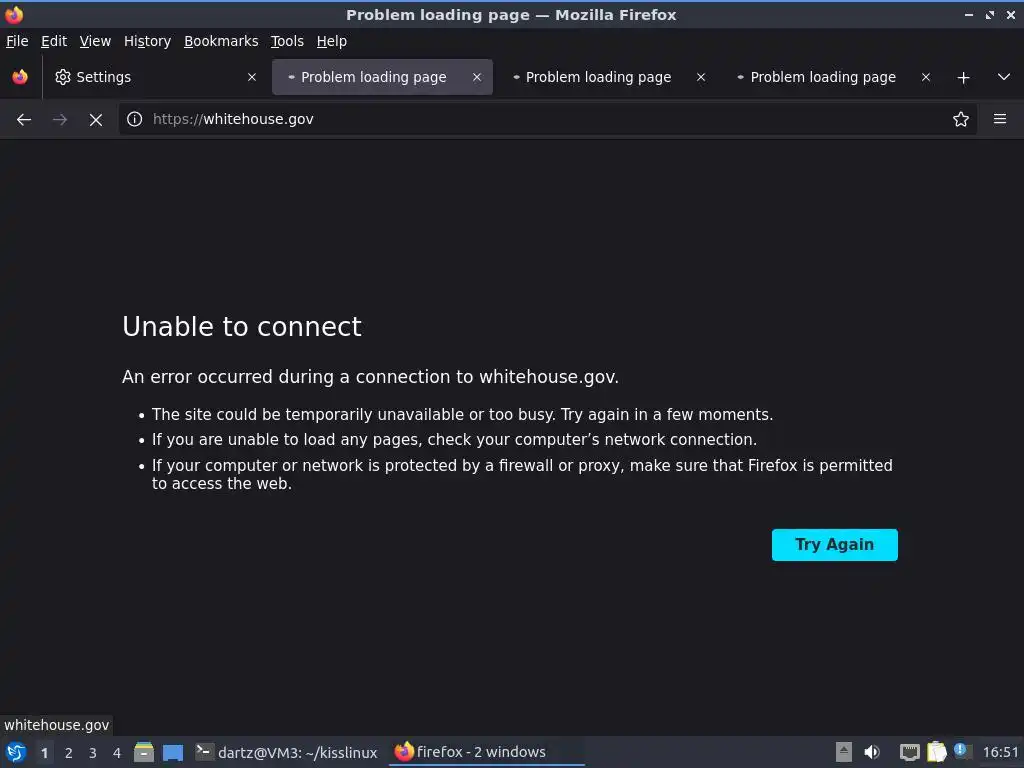This screenshot has width=1024, height=768.
Task: List all tabs using the chevron
Action: 1004,77
